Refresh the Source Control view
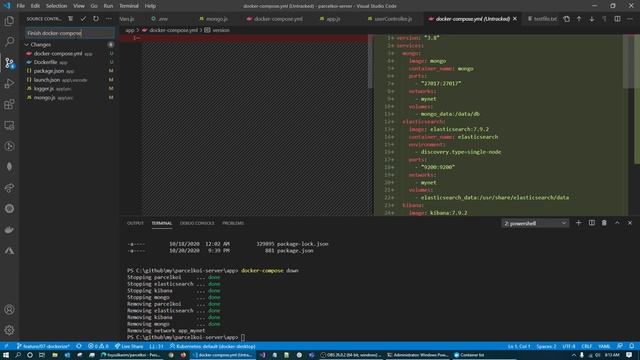This screenshot has width=640, height=360. tap(96, 19)
